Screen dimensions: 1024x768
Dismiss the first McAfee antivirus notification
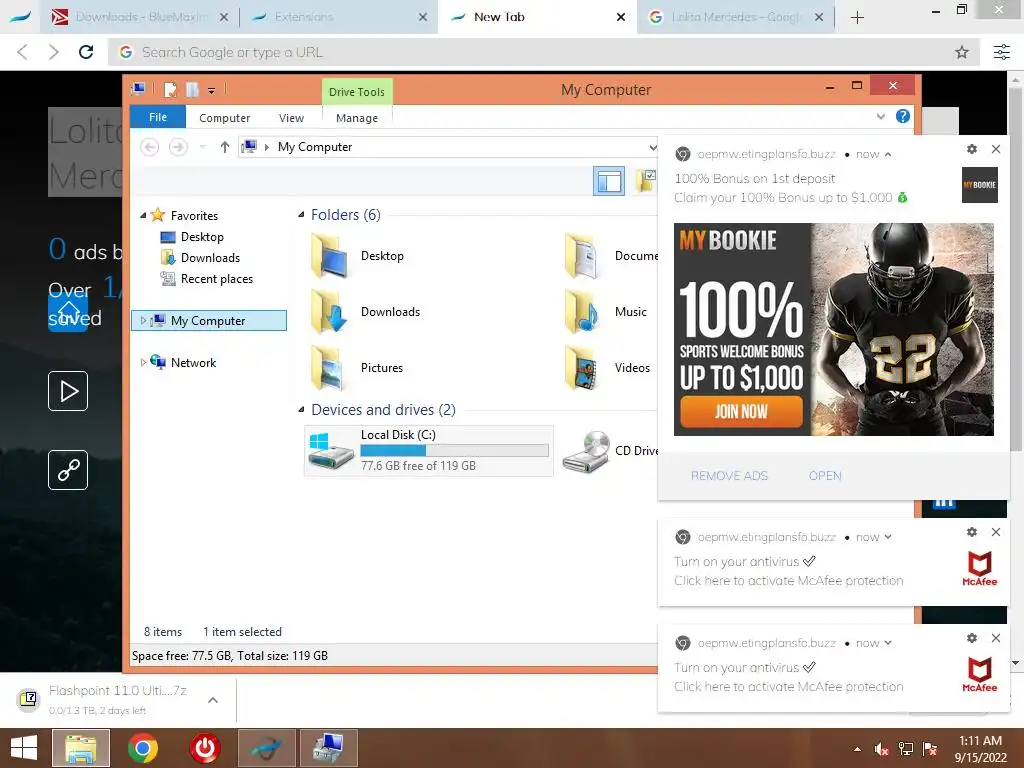tap(996, 532)
